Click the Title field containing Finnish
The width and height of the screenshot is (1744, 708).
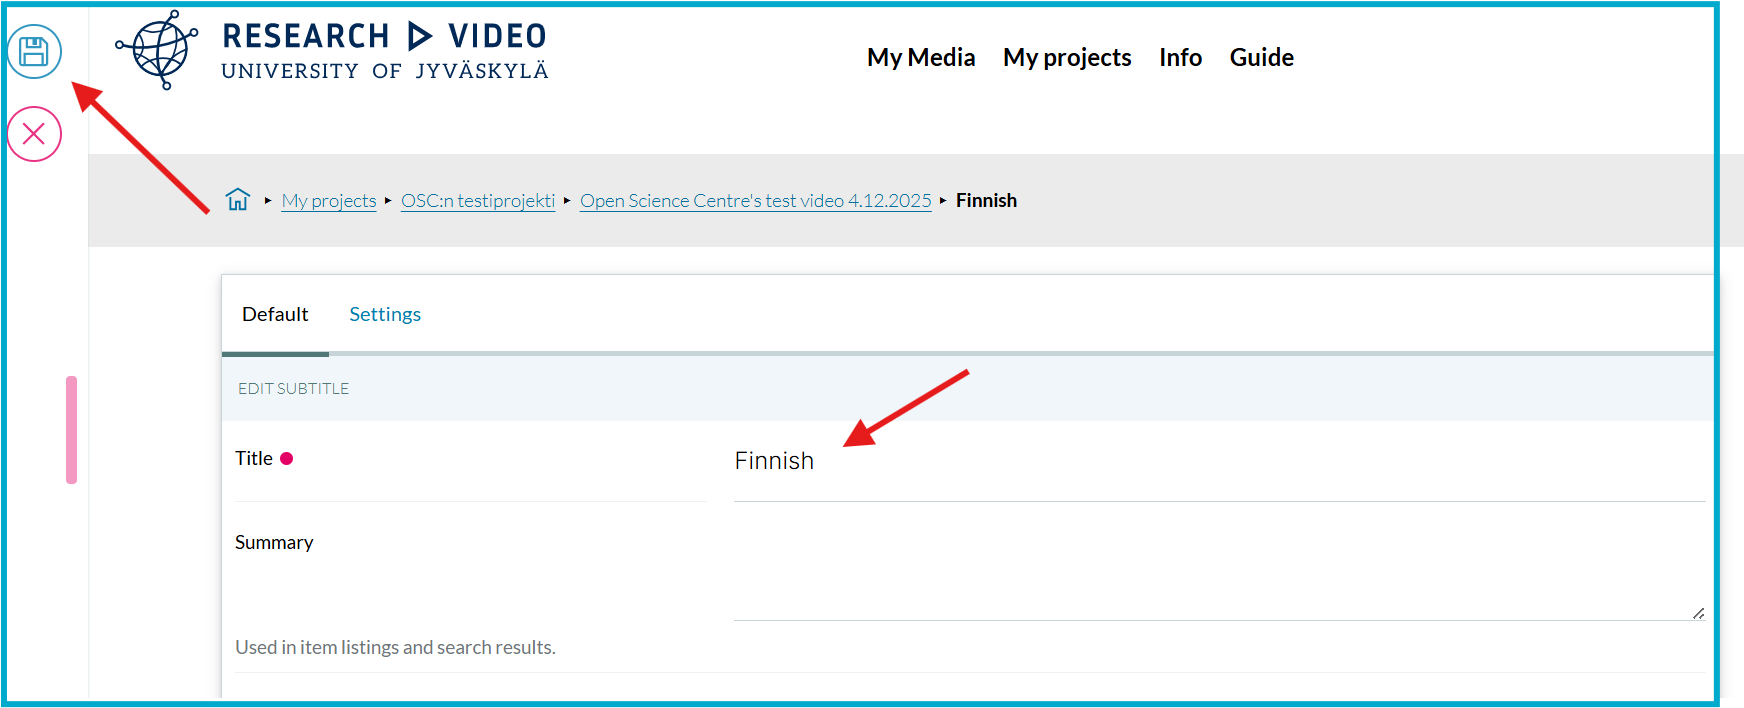tap(1218, 461)
